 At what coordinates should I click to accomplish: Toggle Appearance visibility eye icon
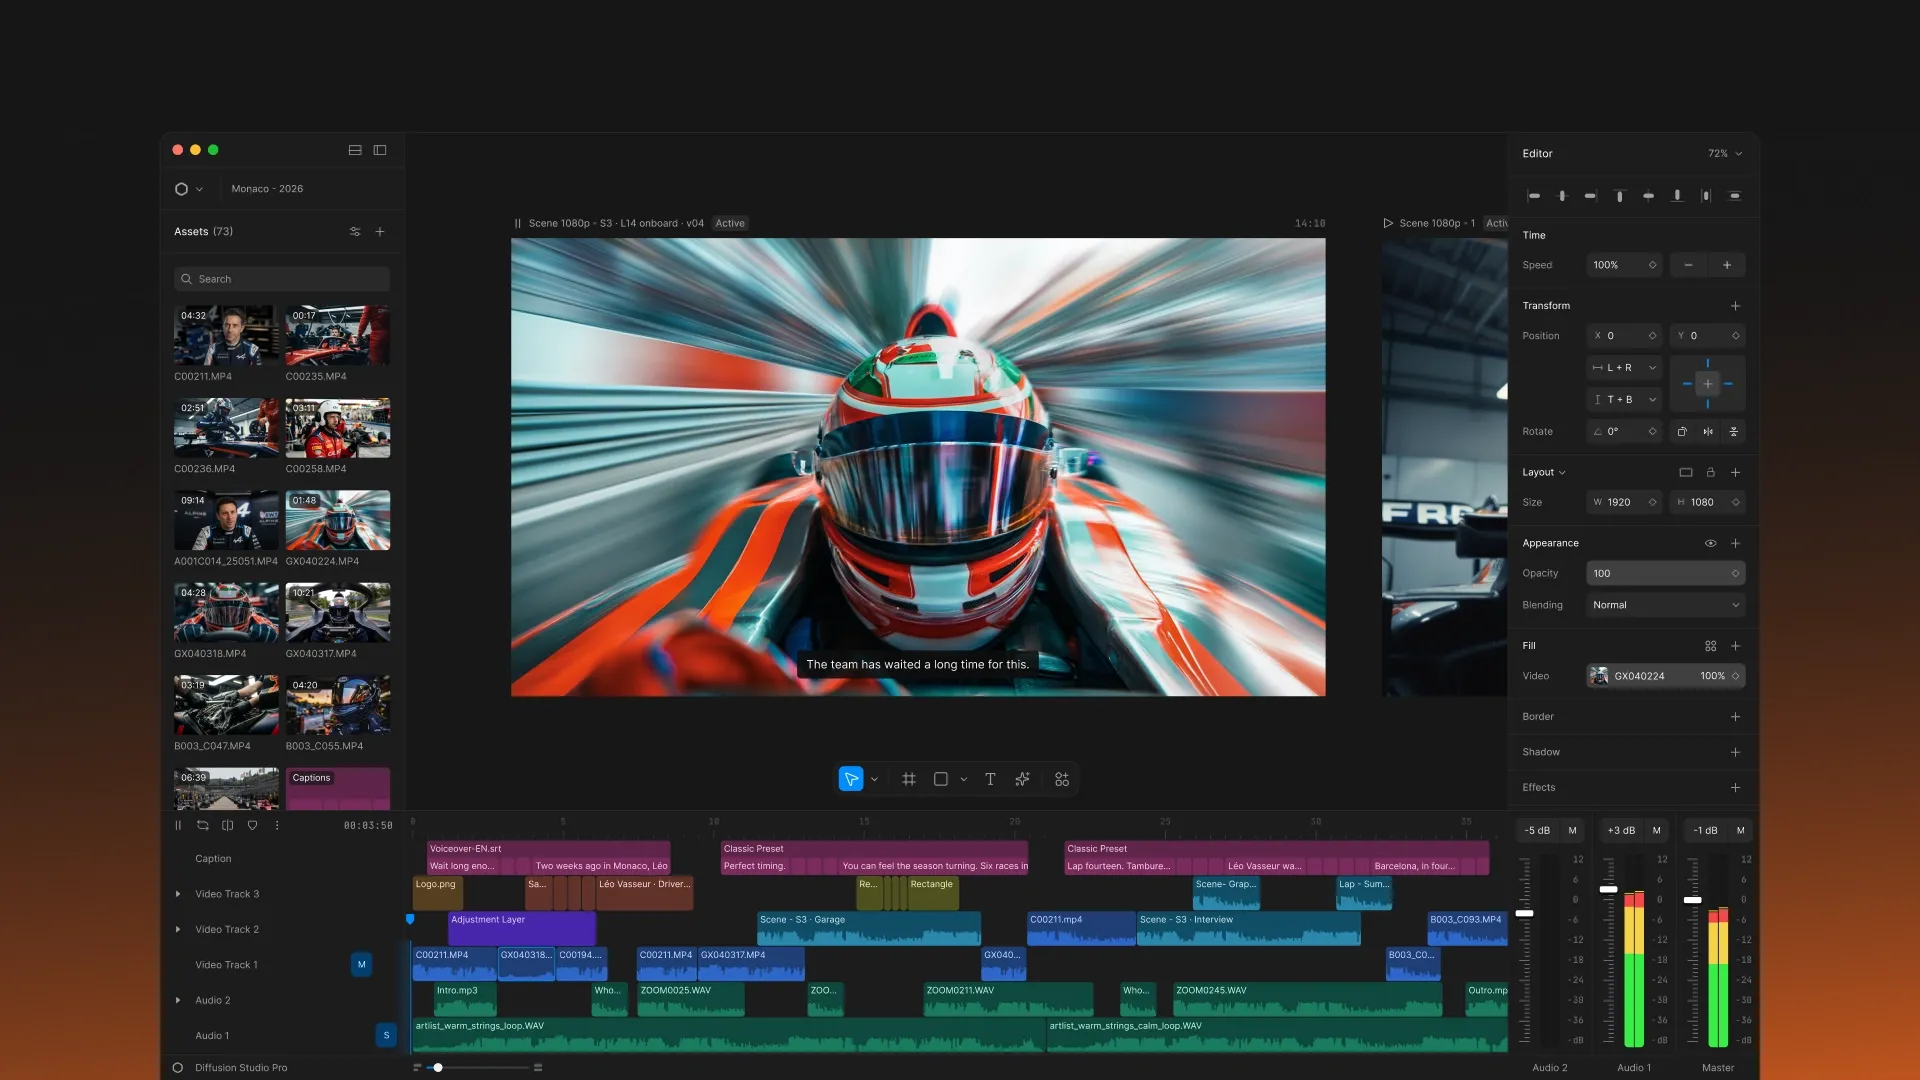coord(1710,543)
